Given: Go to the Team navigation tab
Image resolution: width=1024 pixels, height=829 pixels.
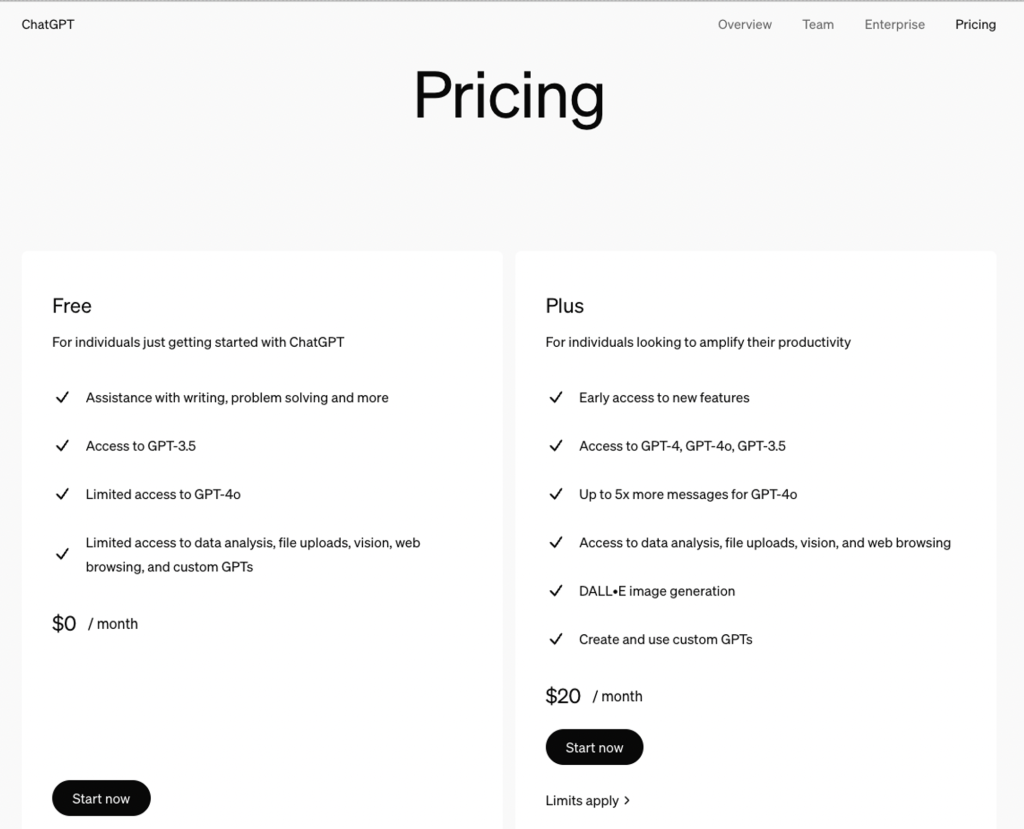Looking at the screenshot, I should 817,25.
